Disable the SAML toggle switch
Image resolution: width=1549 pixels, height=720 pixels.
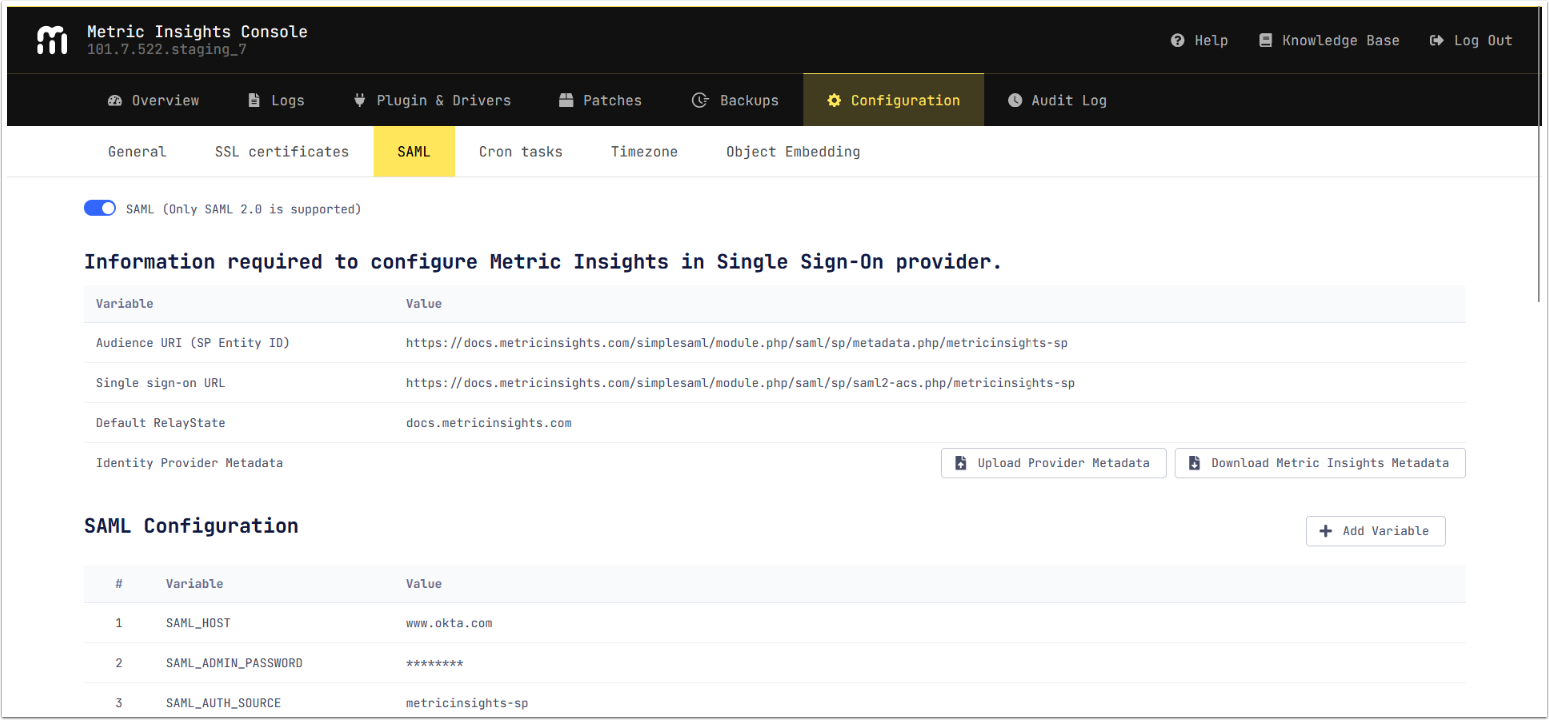[x=100, y=208]
